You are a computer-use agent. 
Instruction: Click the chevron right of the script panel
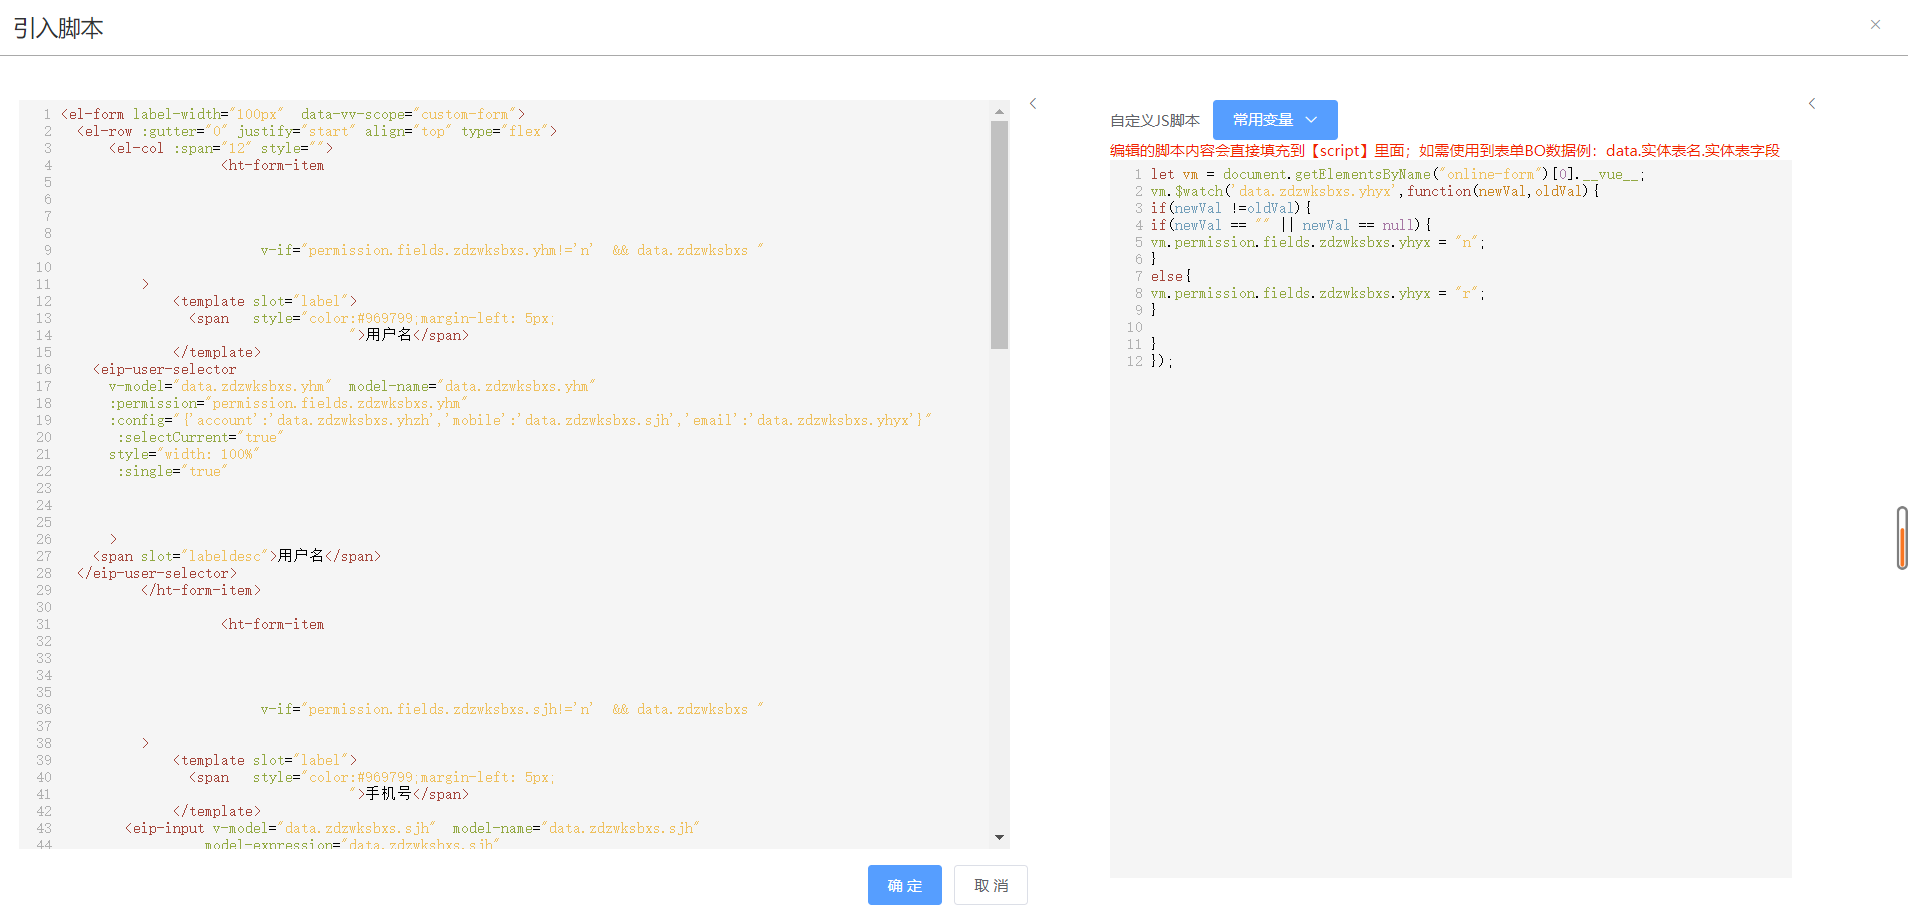[1811, 104]
